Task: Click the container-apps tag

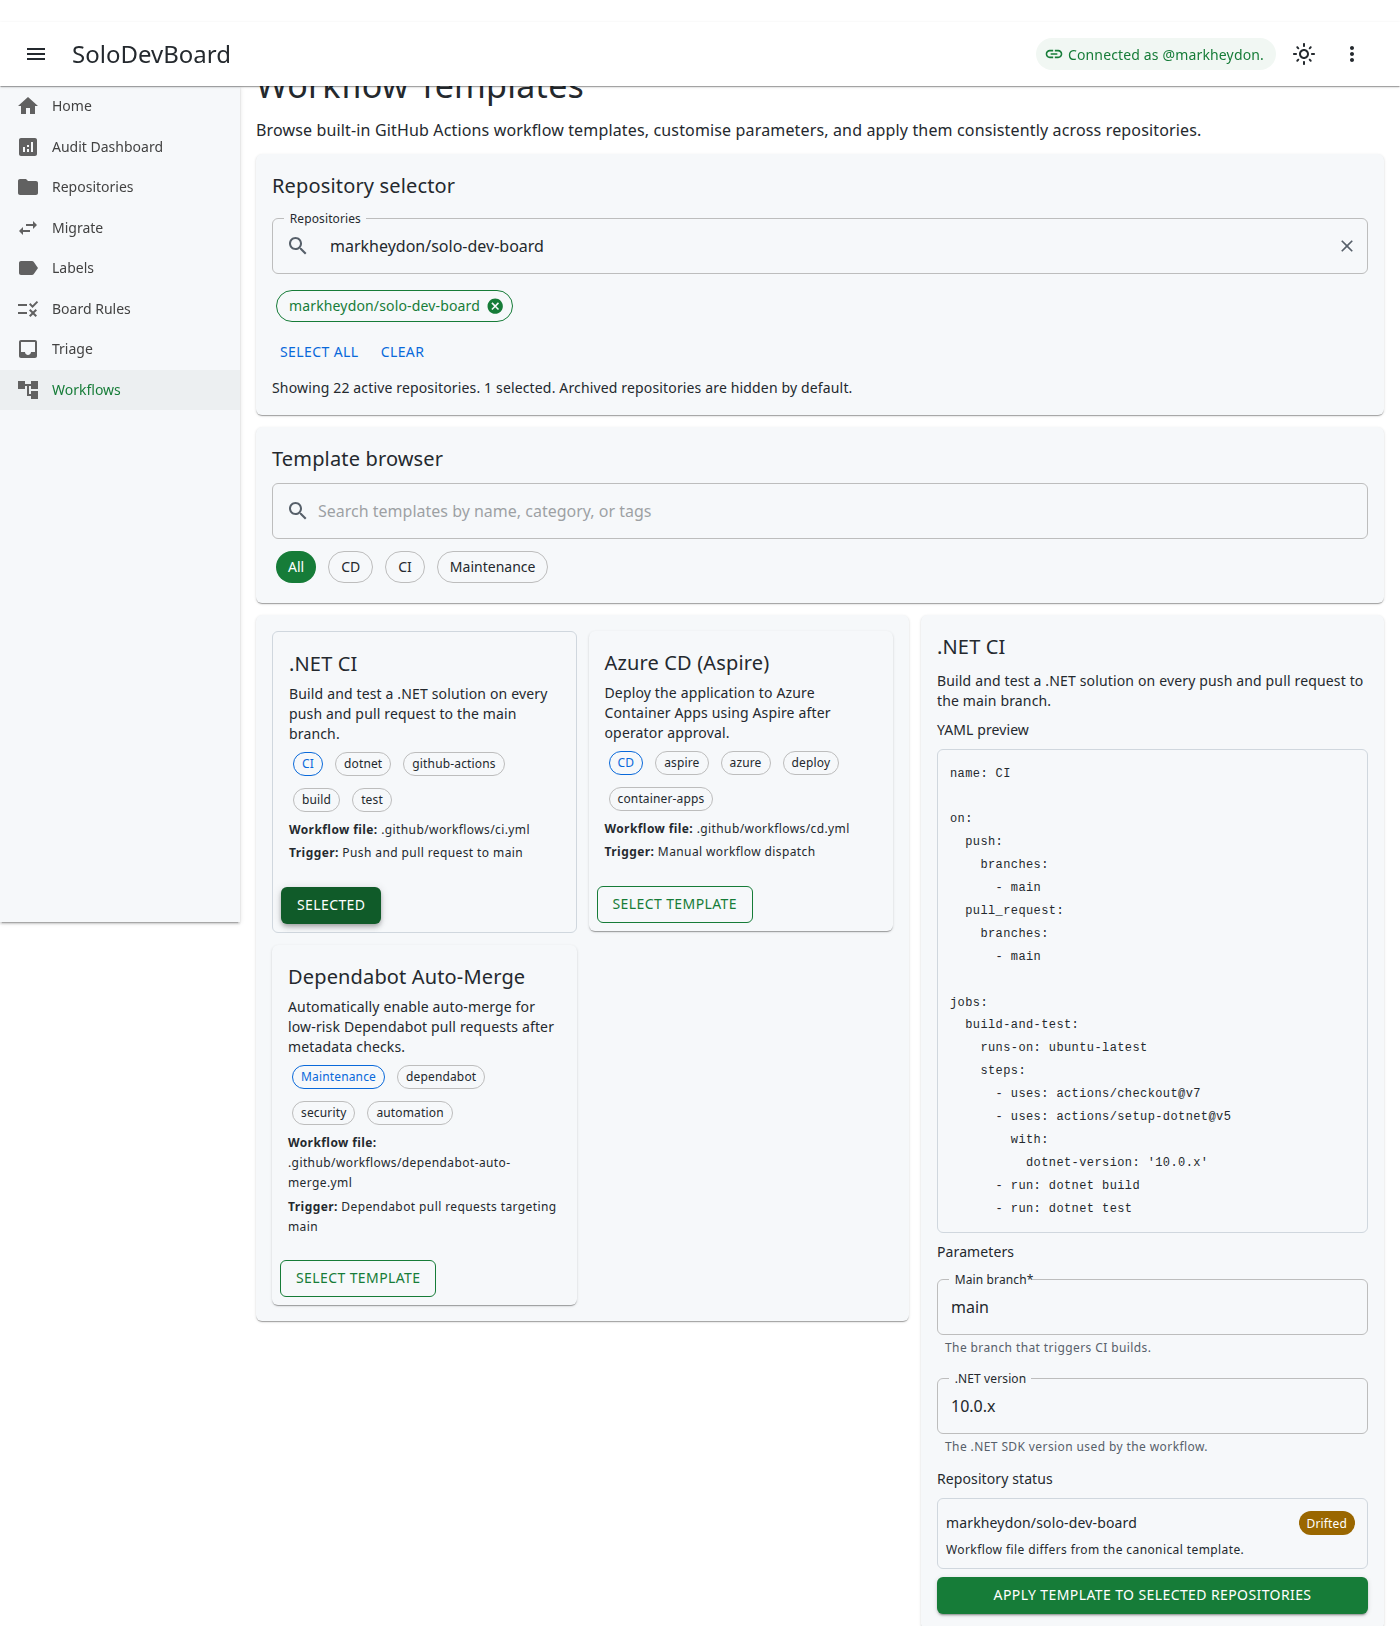Action: click(661, 799)
